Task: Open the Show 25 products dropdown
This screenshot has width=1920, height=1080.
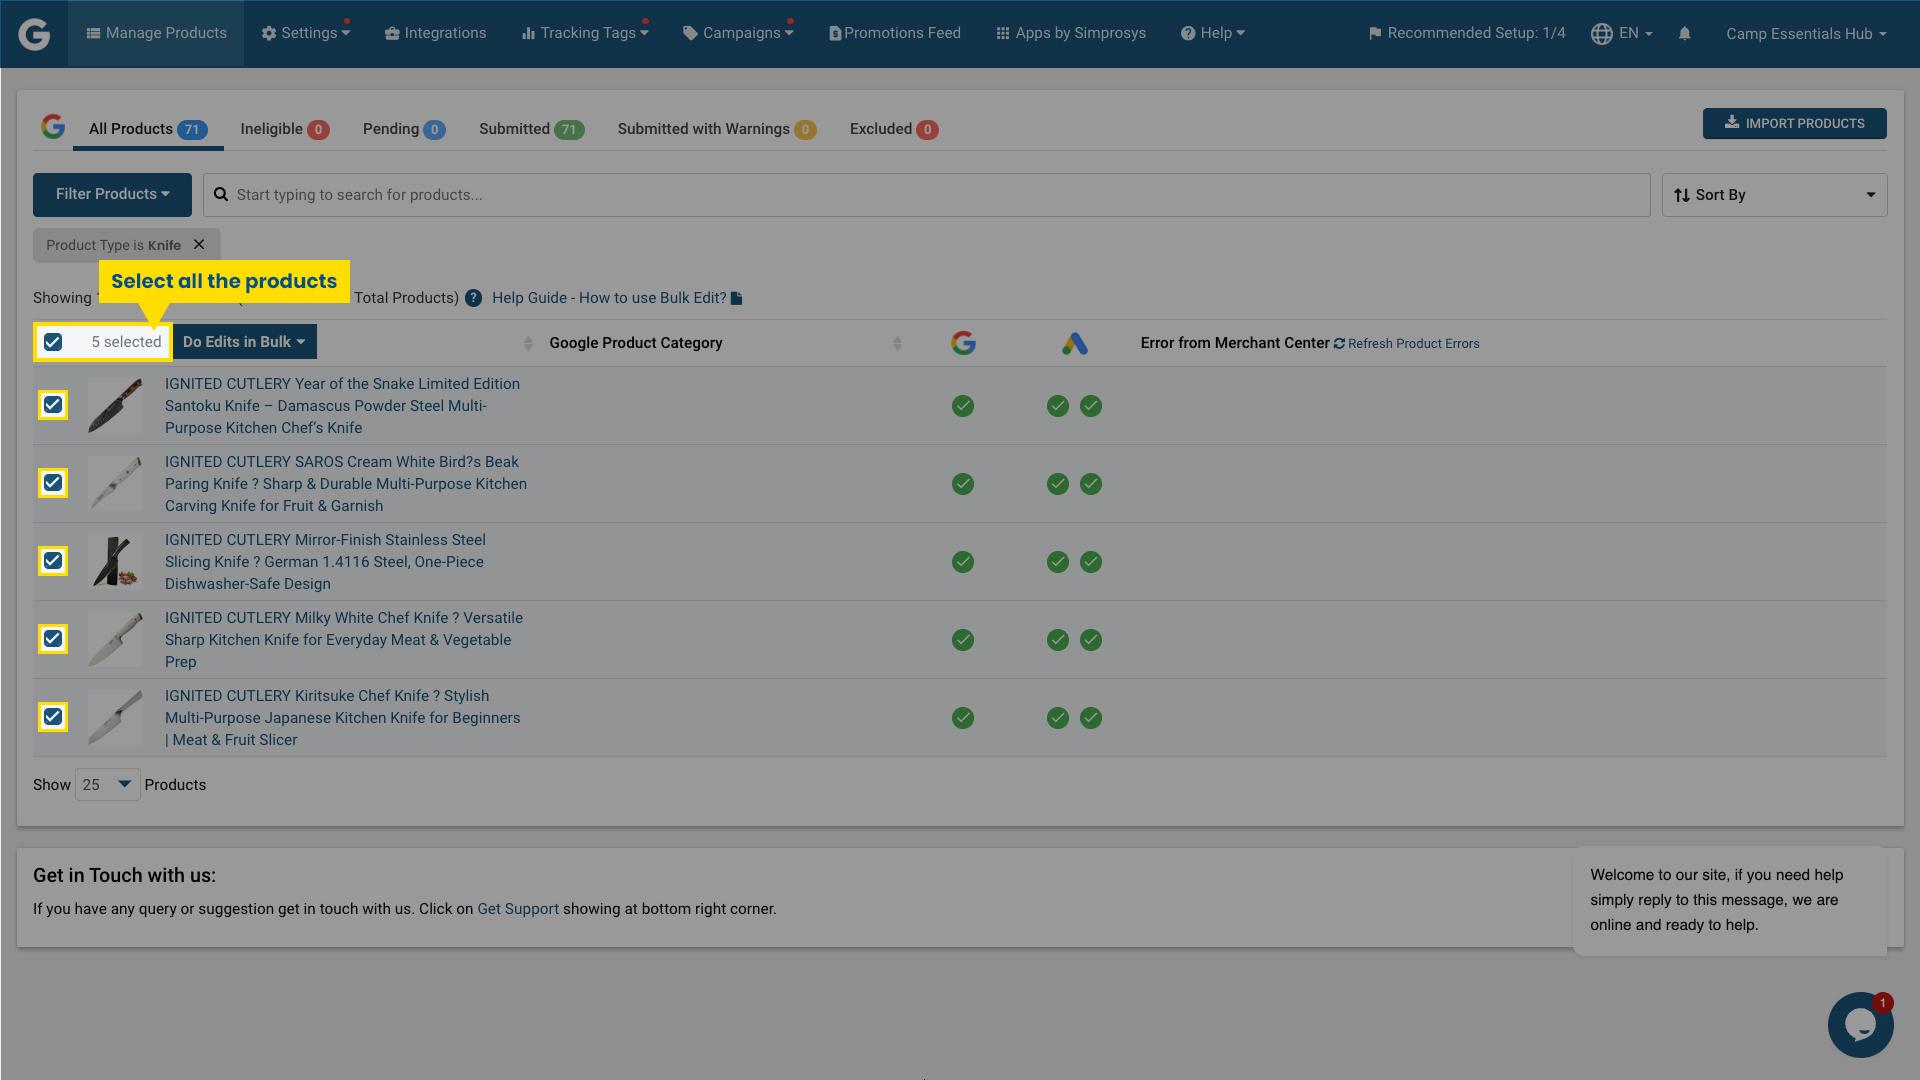Action: (x=106, y=784)
